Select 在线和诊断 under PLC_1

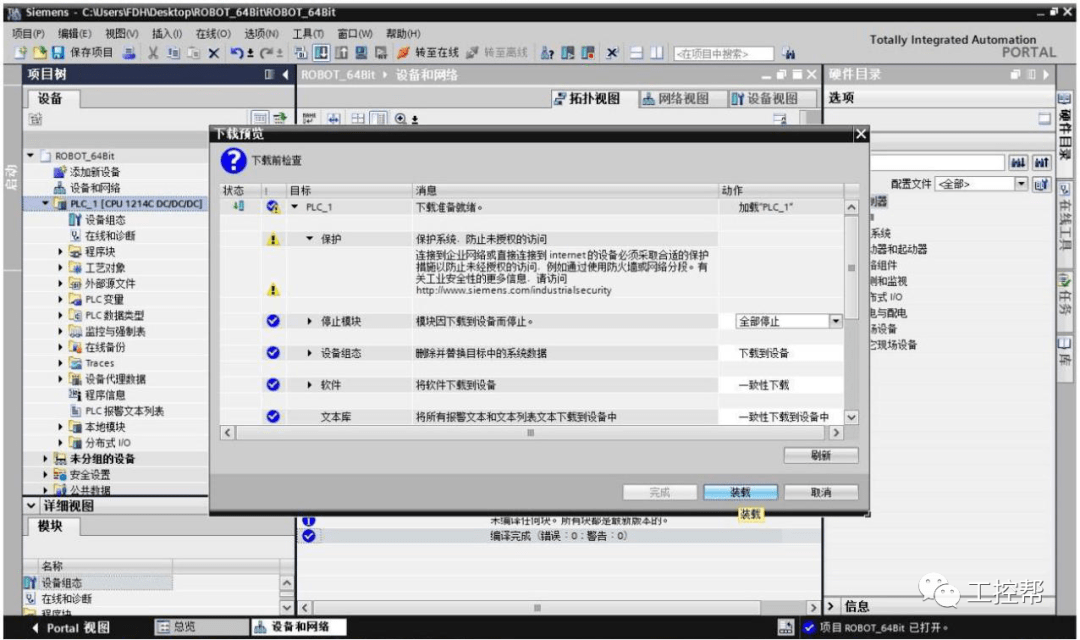click(110, 236)
